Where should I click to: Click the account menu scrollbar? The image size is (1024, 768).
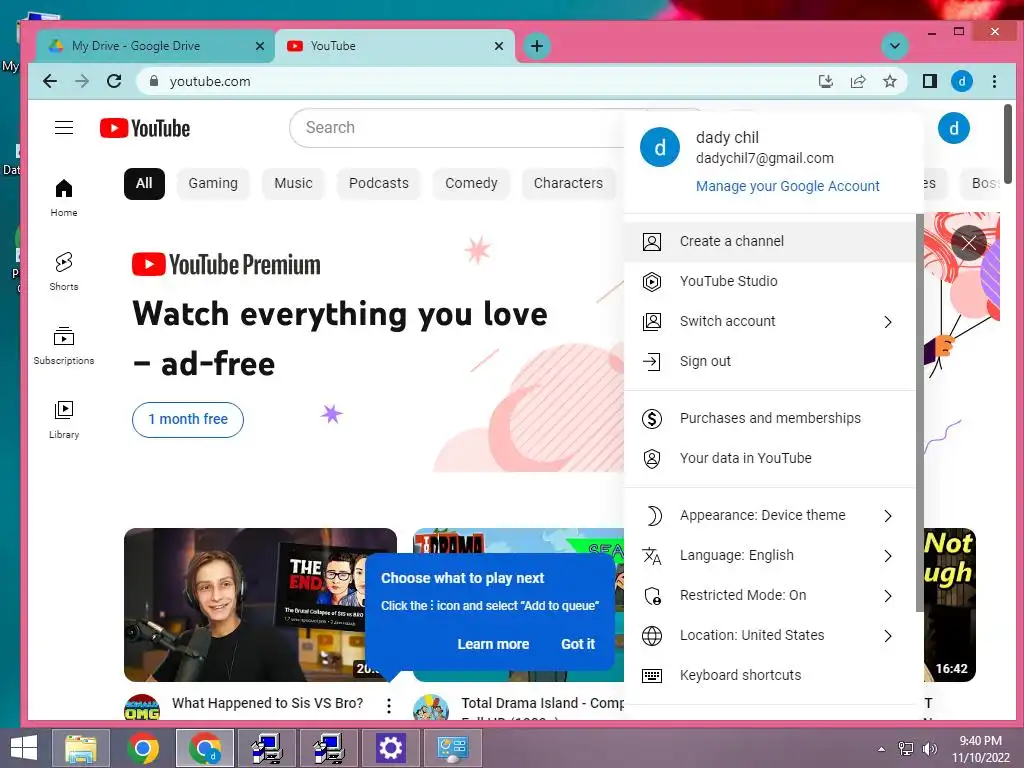pyautogui.click(x=920, y=412)
